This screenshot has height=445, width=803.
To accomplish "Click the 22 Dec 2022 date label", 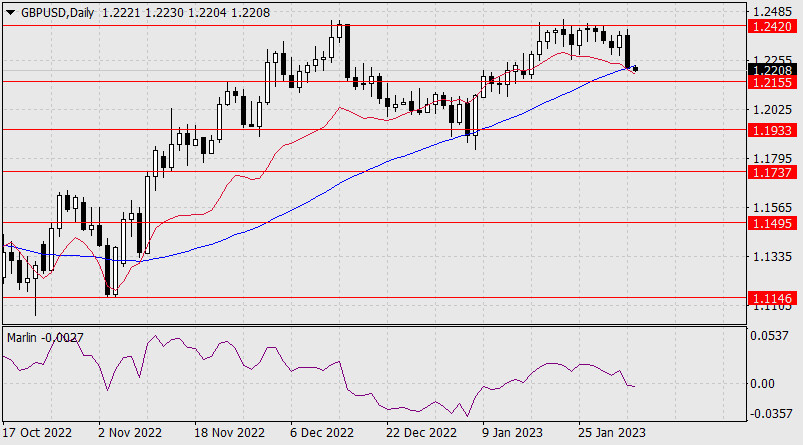I will (x=421, y=433).
